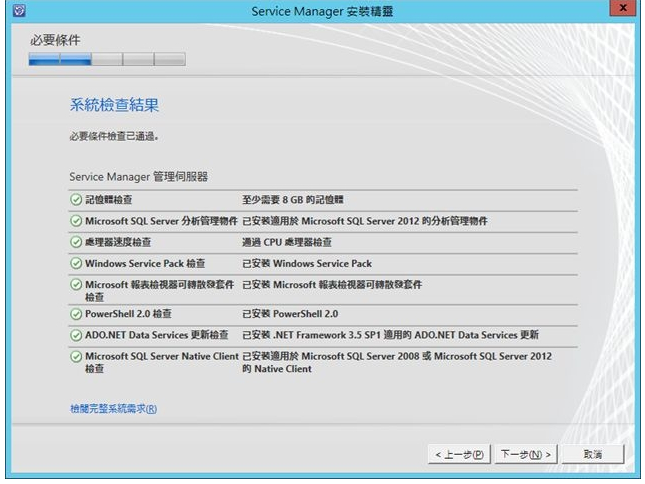Select the 記憶體檢查 row label
The width and height of the screenshot is (645, 484).
(x=109, y=200)
